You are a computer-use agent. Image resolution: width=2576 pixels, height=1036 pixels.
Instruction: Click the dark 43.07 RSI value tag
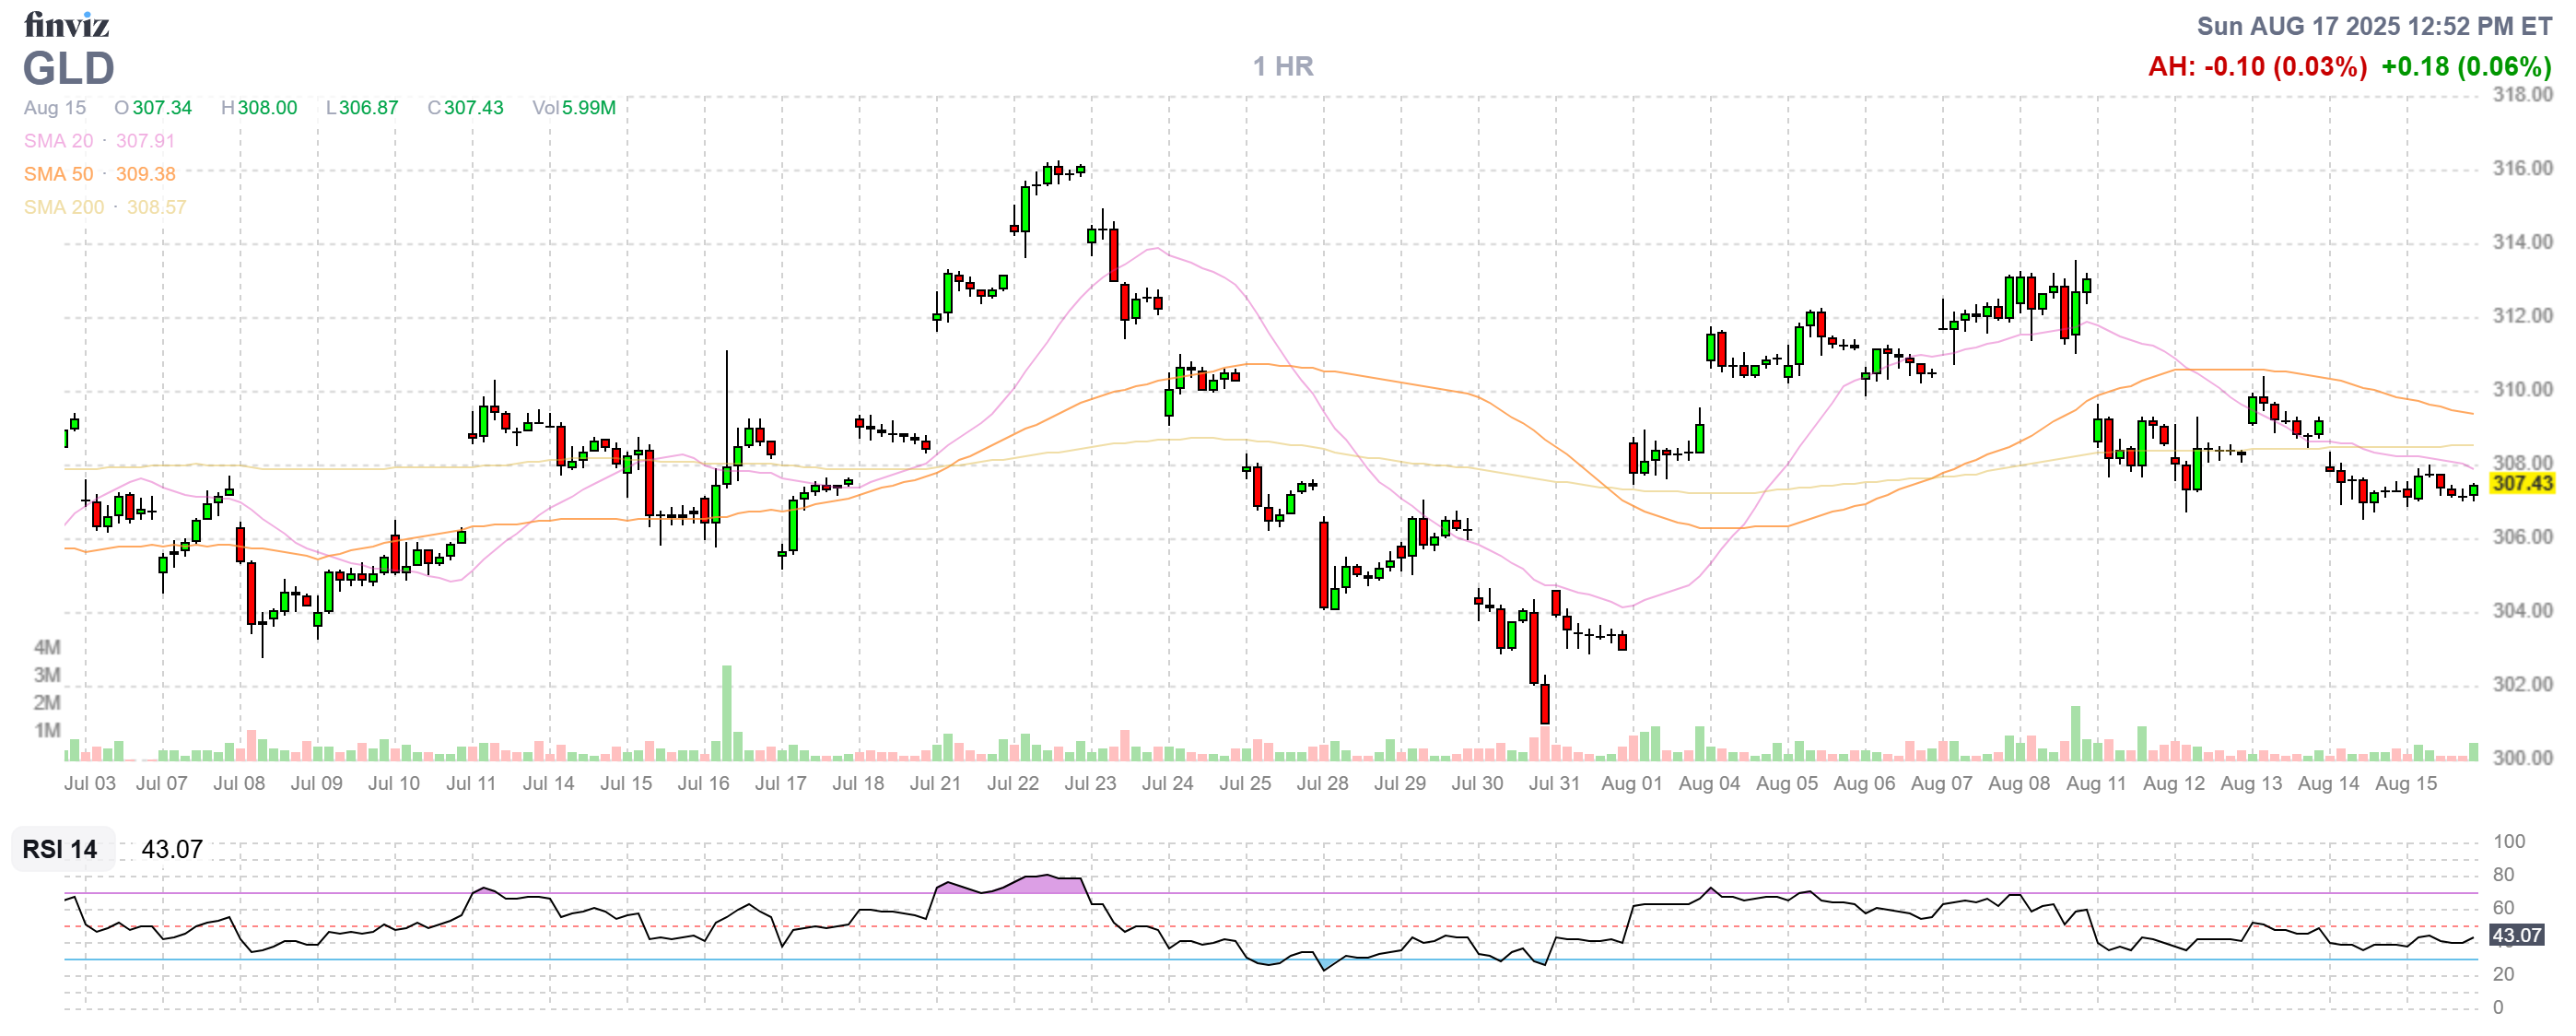(2516, 935)
